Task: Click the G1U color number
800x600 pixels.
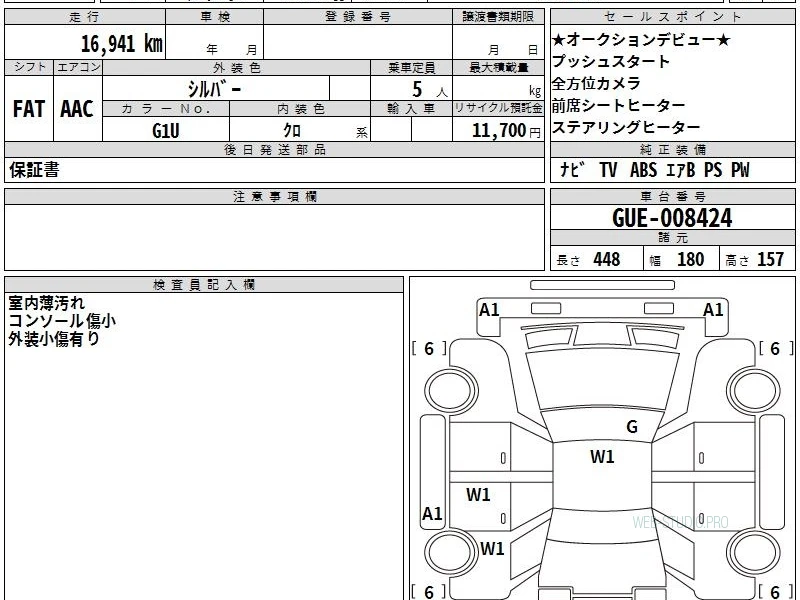Action: point(166,131)
